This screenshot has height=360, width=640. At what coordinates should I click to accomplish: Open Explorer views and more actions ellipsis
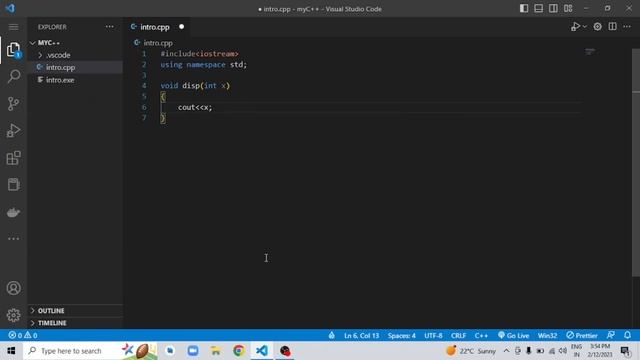[x=109, y=27]
